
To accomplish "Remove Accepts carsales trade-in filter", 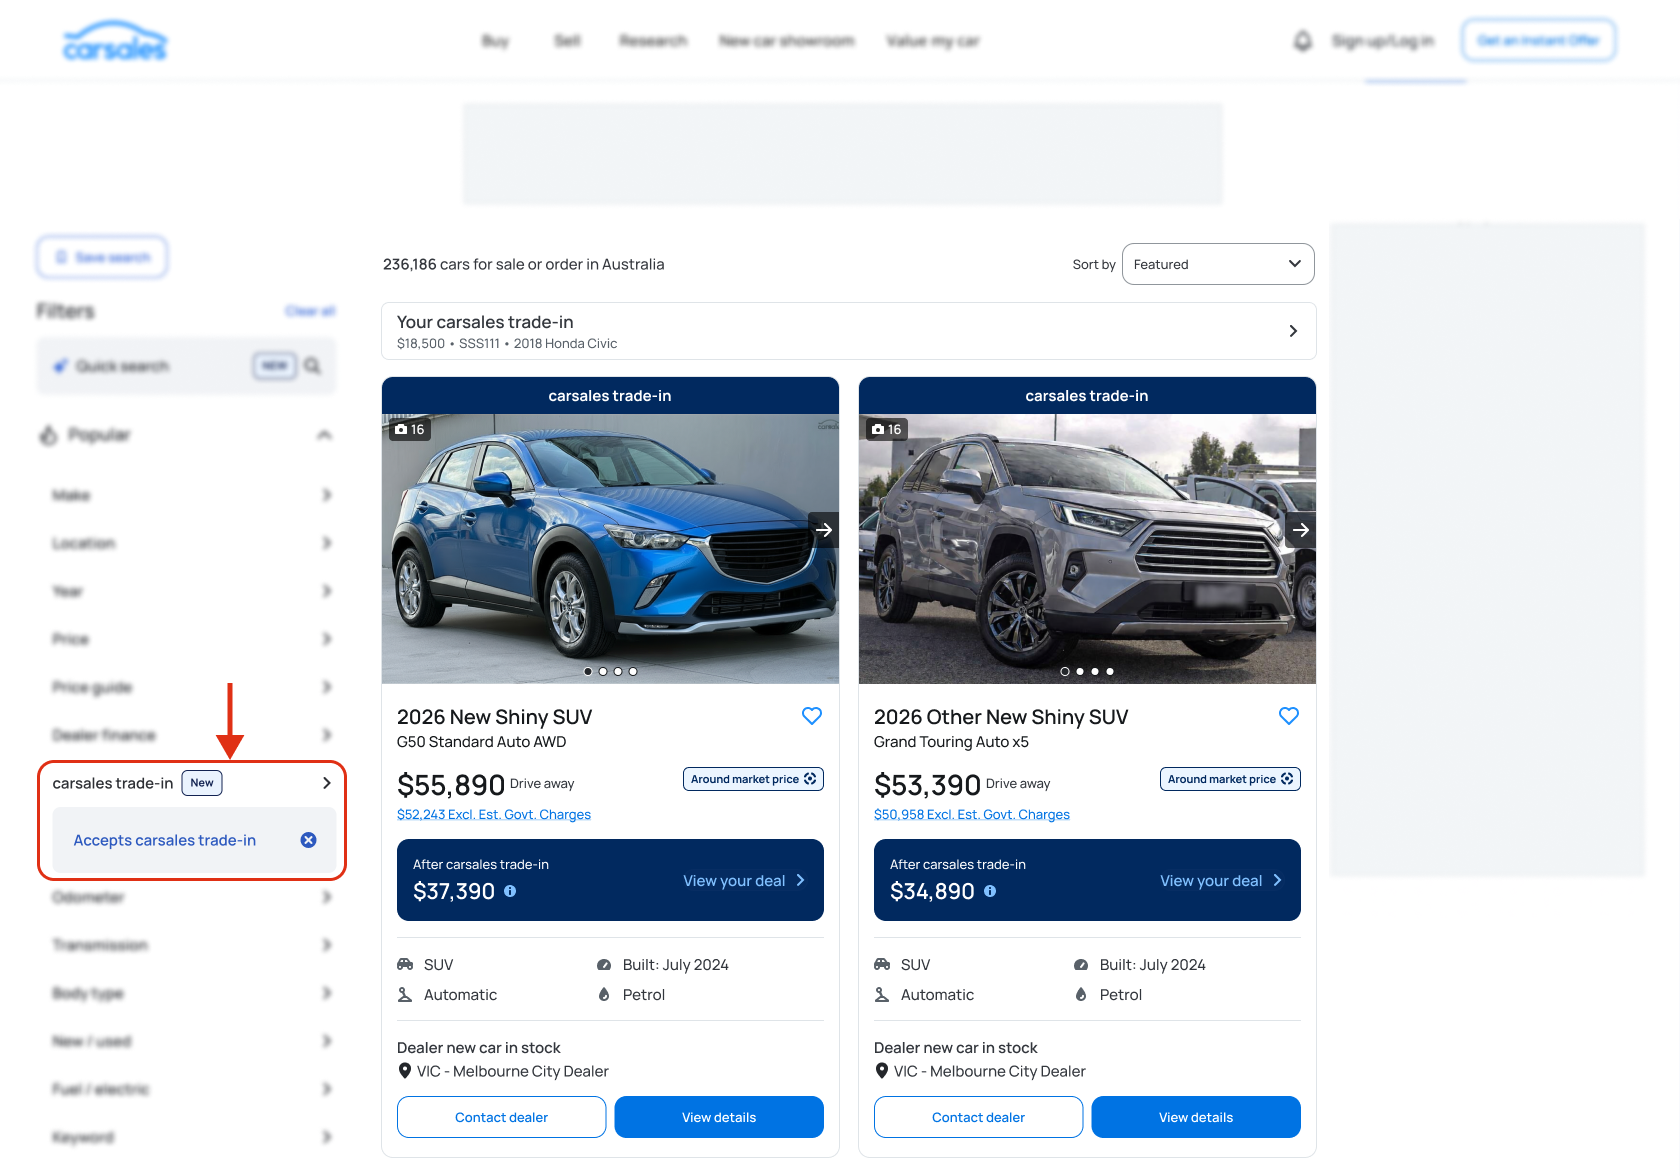I will point(309,840).
